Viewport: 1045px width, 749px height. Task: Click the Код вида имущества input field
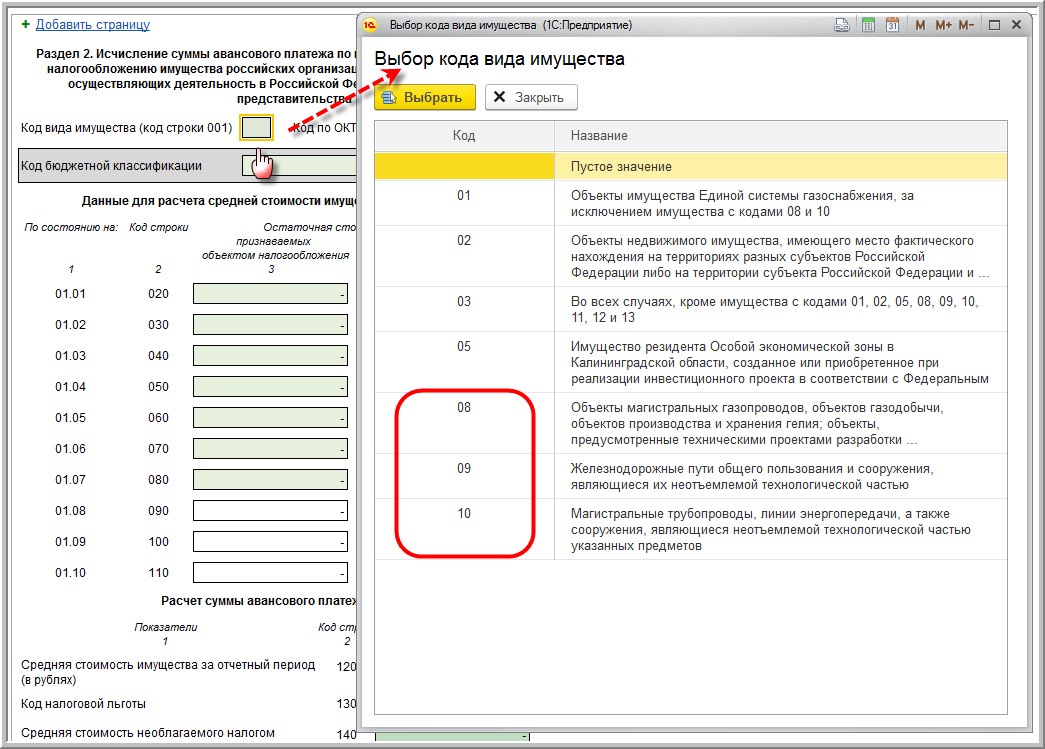point(256,128)
